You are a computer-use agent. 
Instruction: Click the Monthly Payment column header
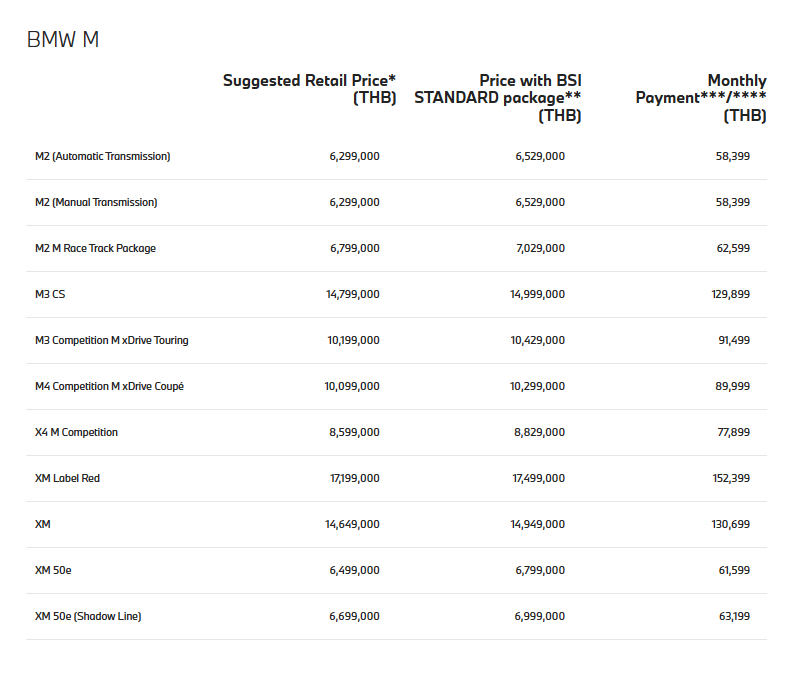pos(701,97)
